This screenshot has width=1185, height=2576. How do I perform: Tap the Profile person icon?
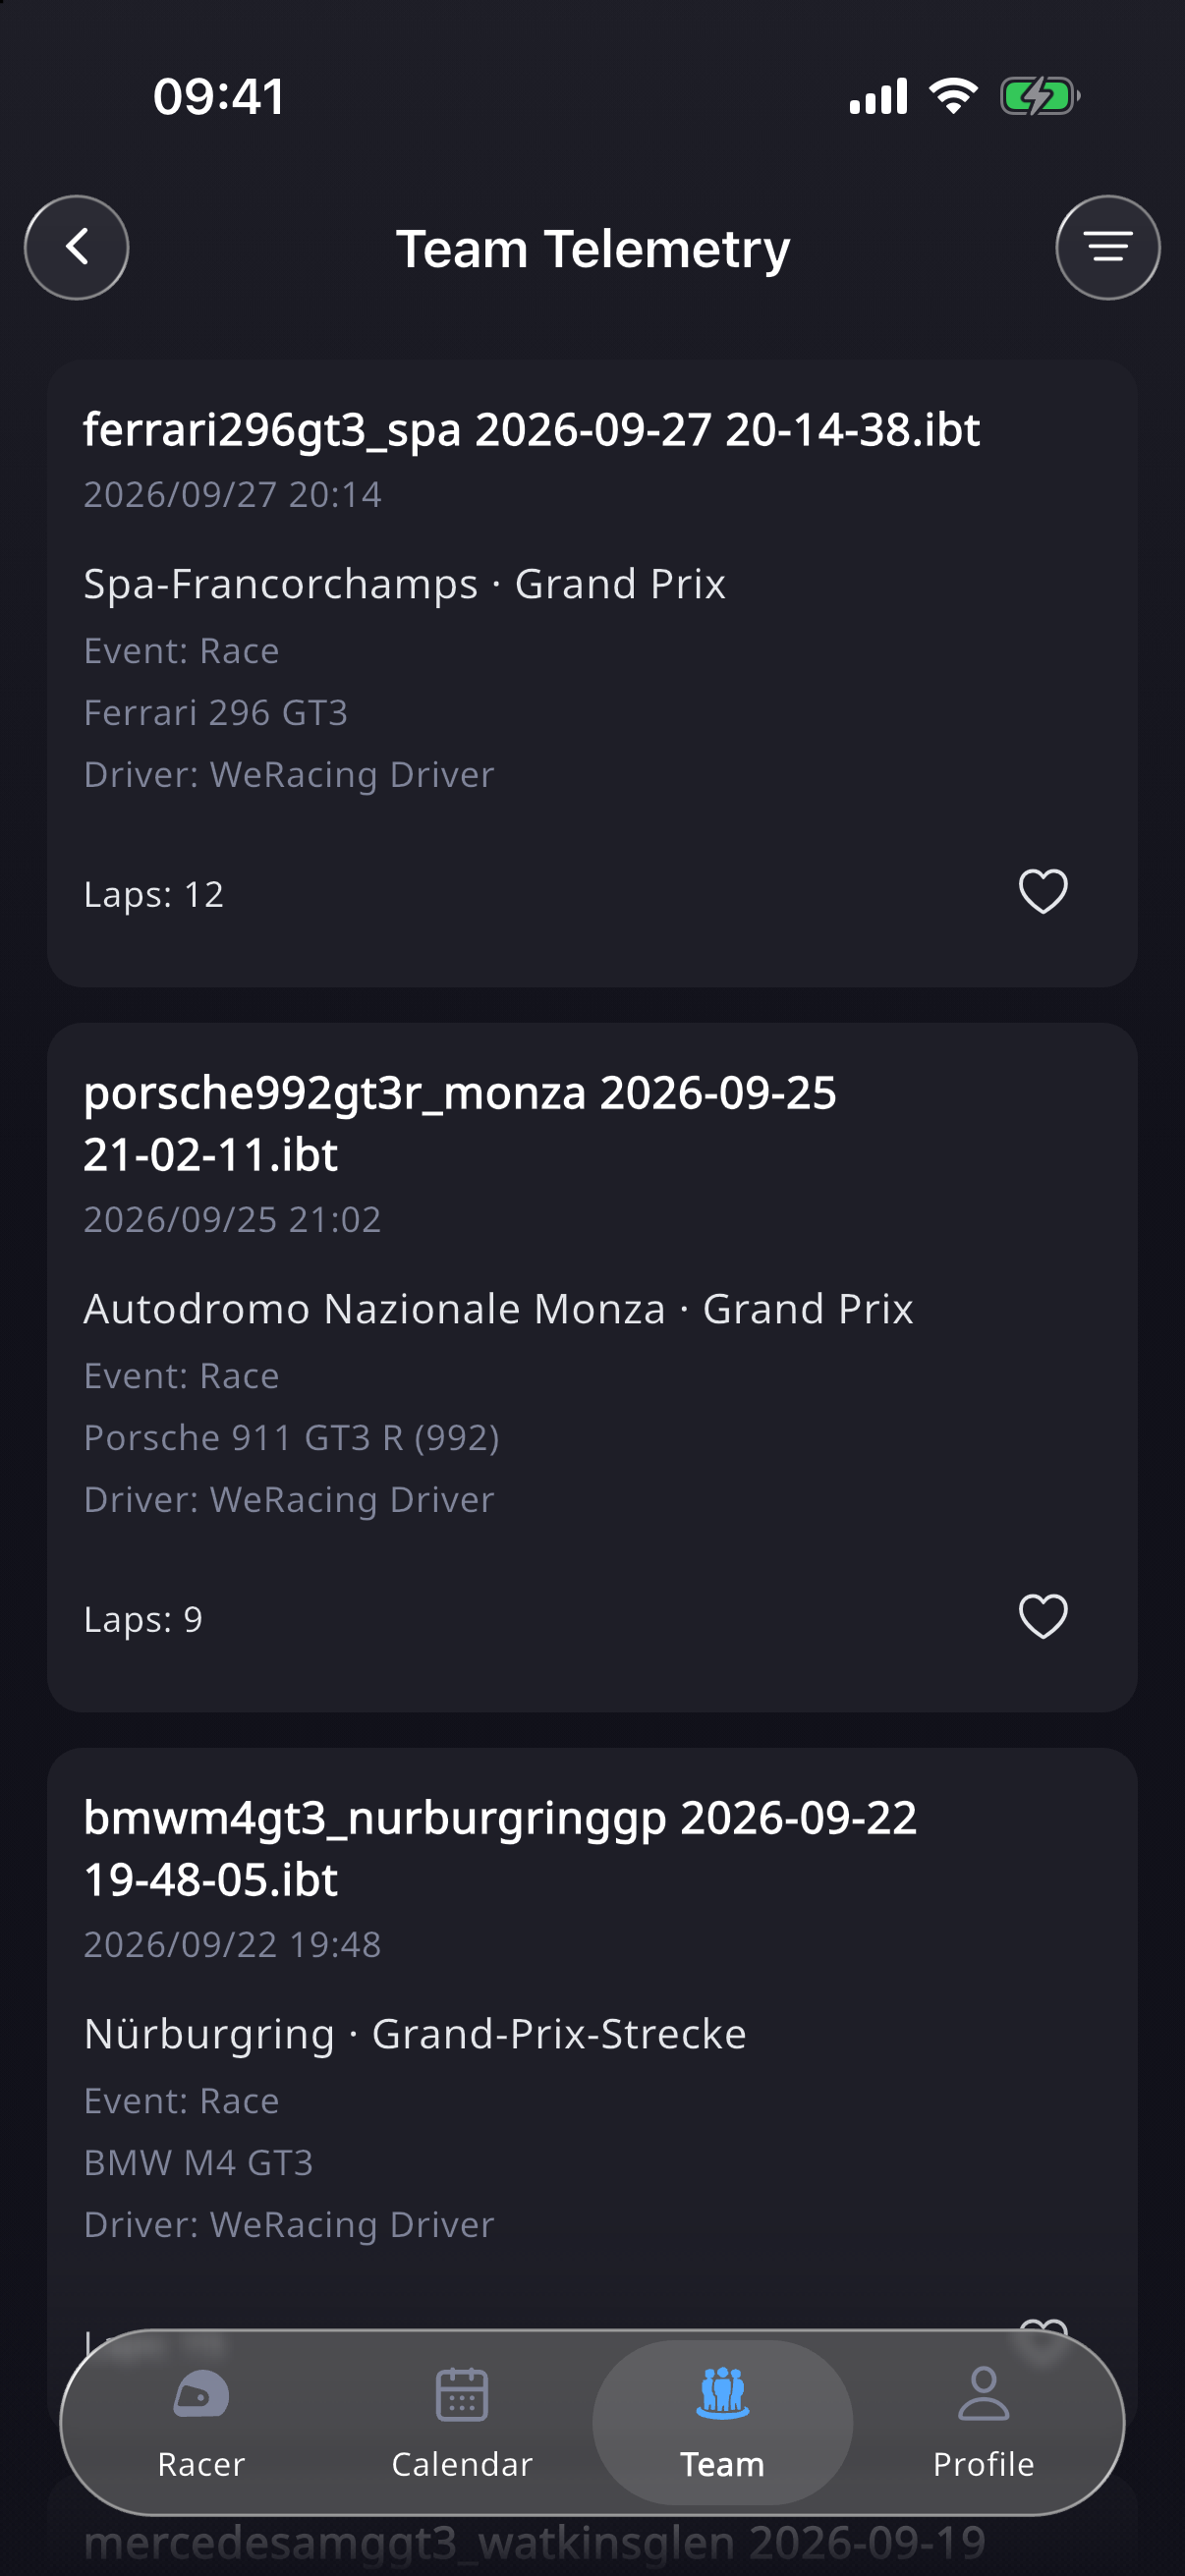pos(983,2393)
